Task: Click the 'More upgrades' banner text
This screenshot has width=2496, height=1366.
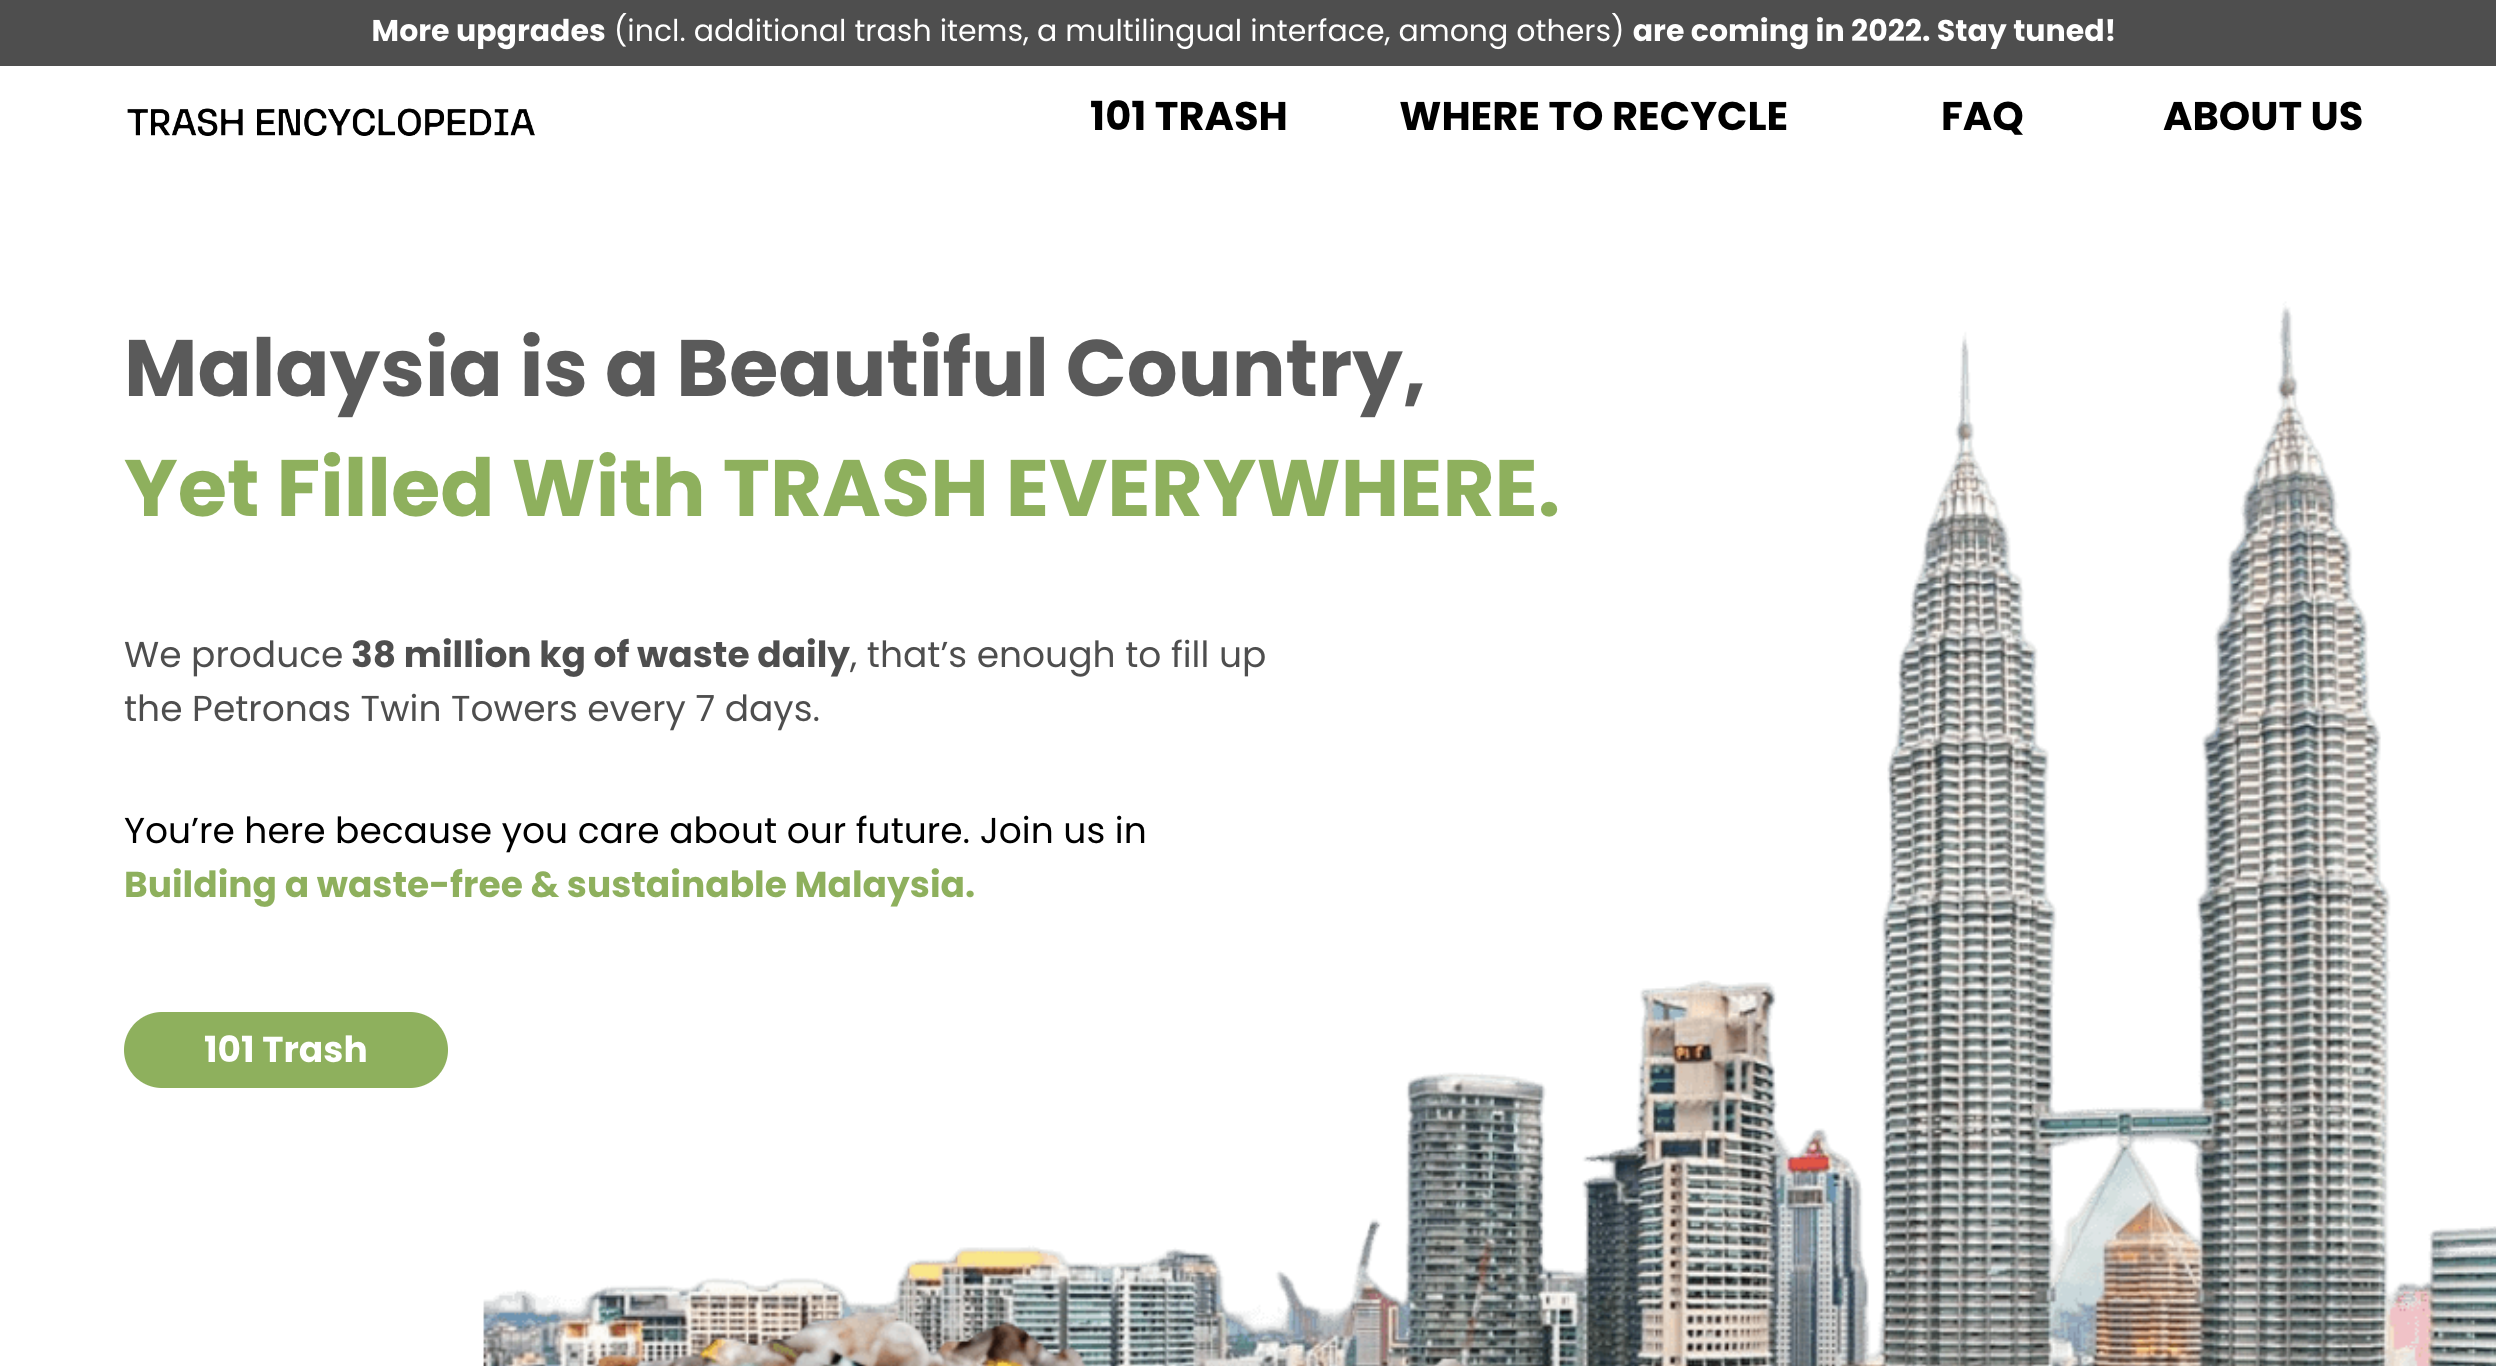Action: (x=488, y=31)
